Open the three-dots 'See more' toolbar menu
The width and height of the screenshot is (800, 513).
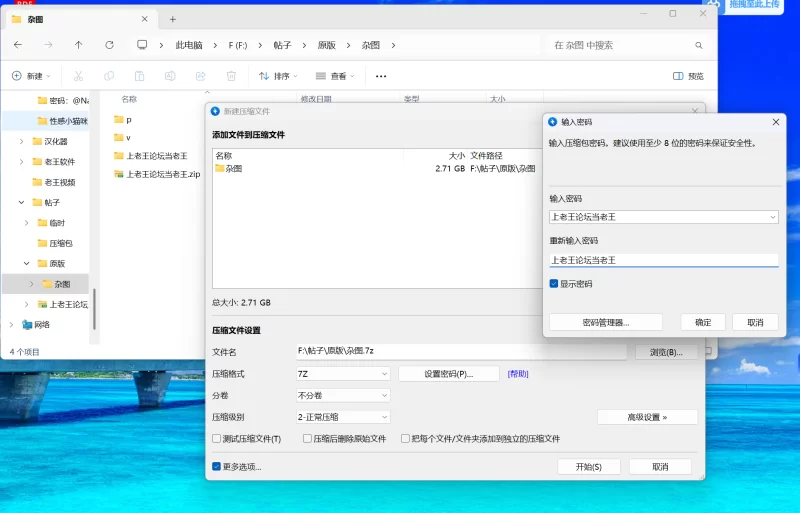pyautogui.click(x=381, y=76)
